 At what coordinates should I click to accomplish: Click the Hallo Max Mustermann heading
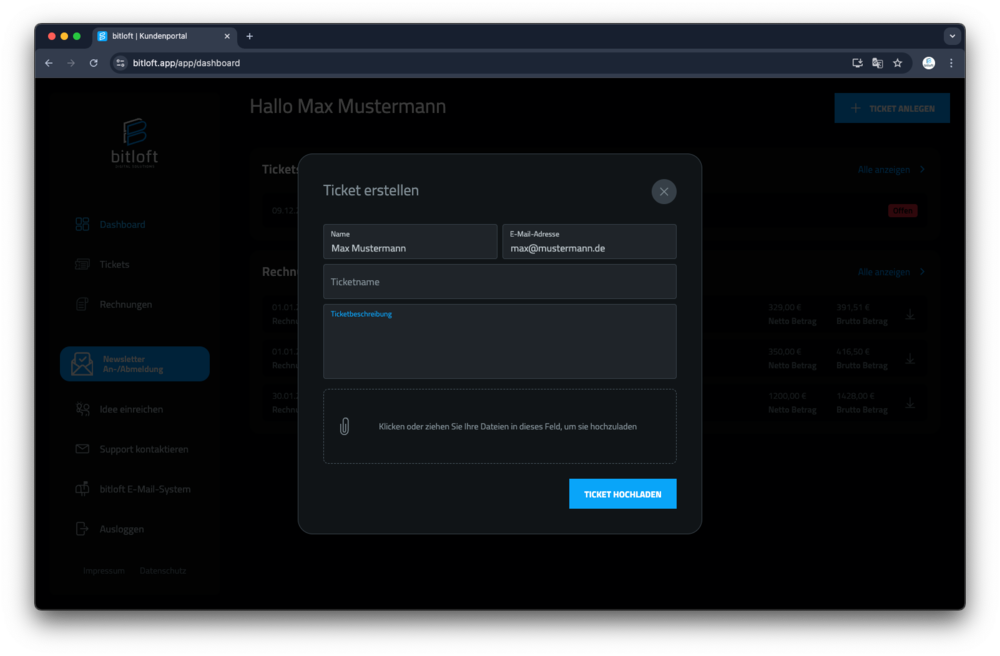click(x=348, y=106)
